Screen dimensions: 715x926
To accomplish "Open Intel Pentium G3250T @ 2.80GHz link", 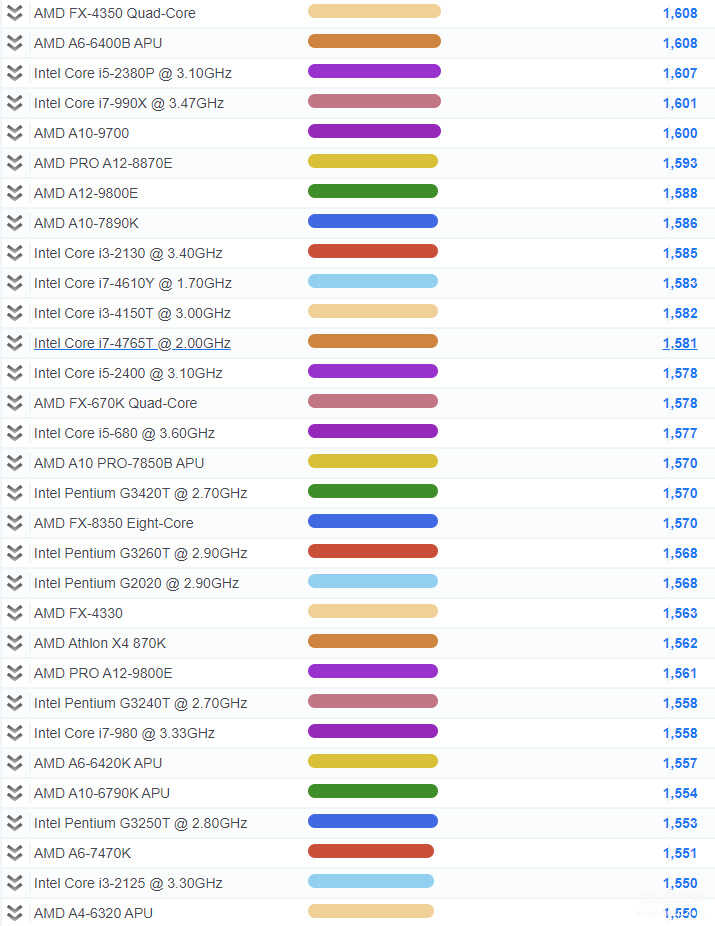I will tap(141, 823).
